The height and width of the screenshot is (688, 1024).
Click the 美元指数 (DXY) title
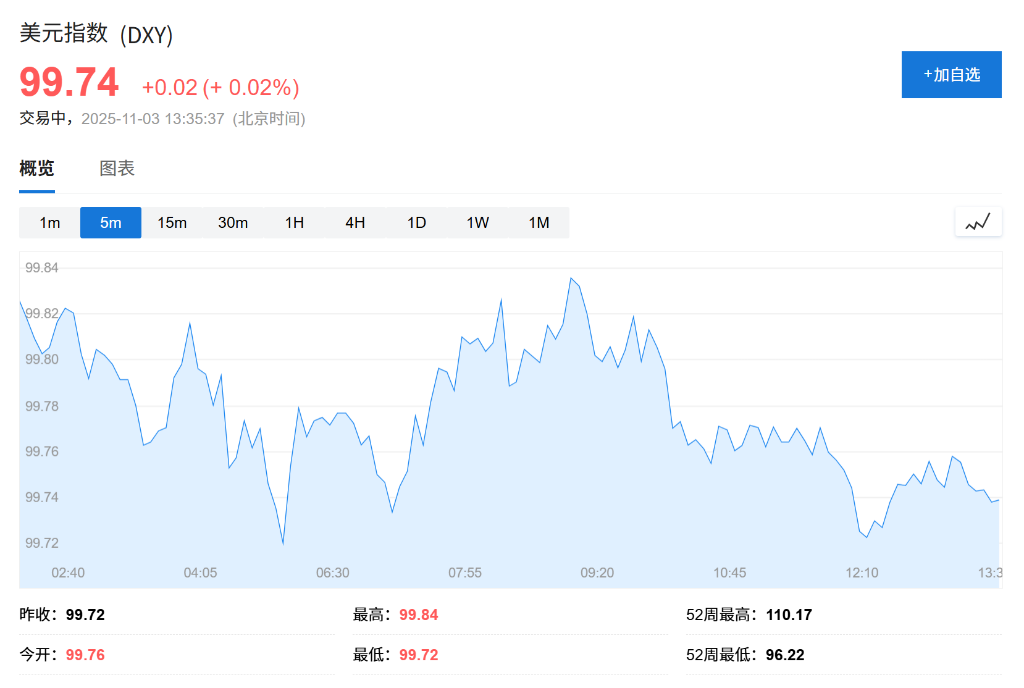click(x=95, y=33)
